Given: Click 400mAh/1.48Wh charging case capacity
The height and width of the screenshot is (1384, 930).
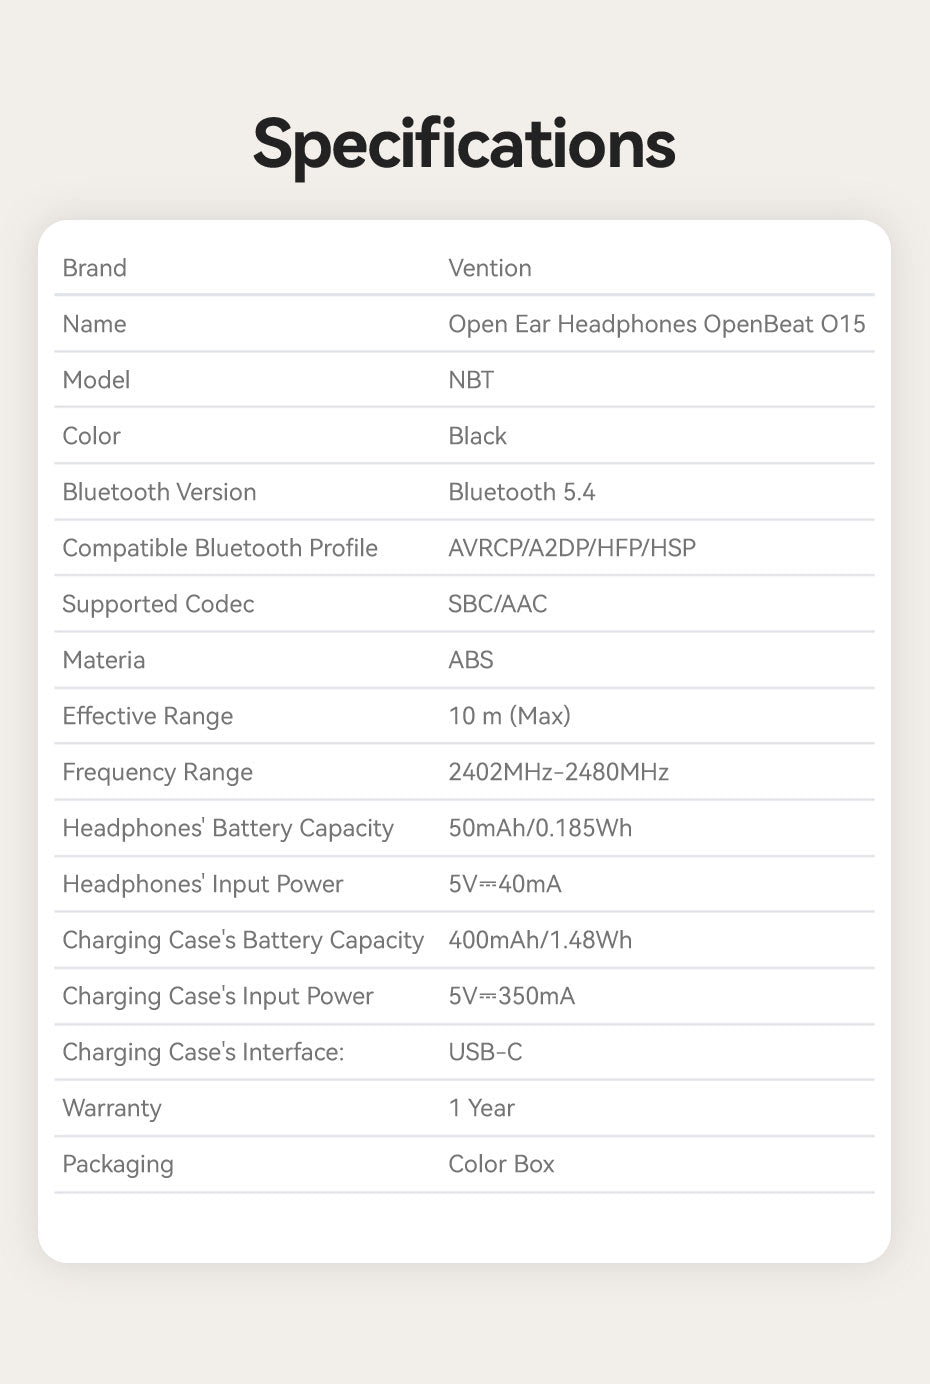Looking at the screenshot, I should pyautogui.click(x=540, y=940).
